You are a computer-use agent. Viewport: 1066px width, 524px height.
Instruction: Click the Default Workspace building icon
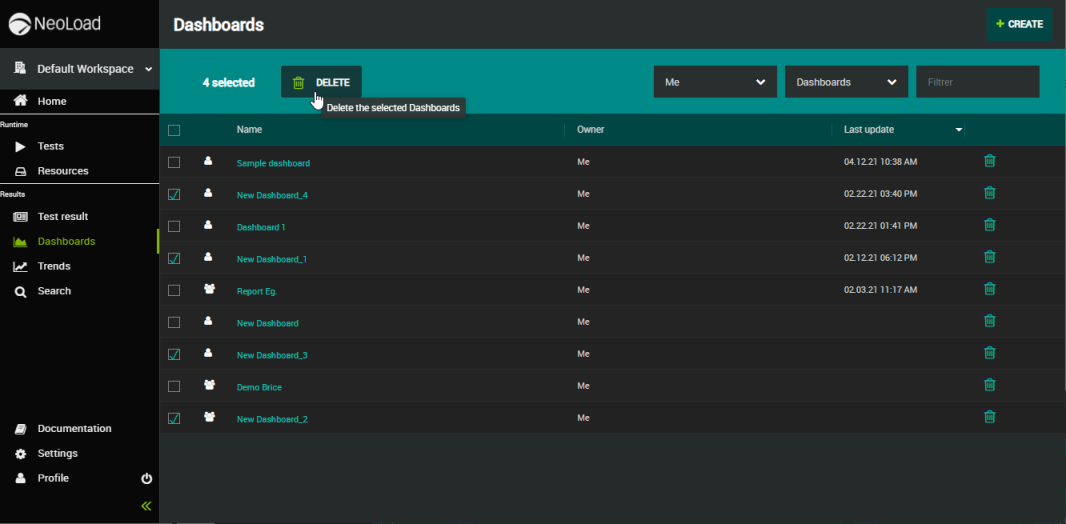click(x=20, y=68)
